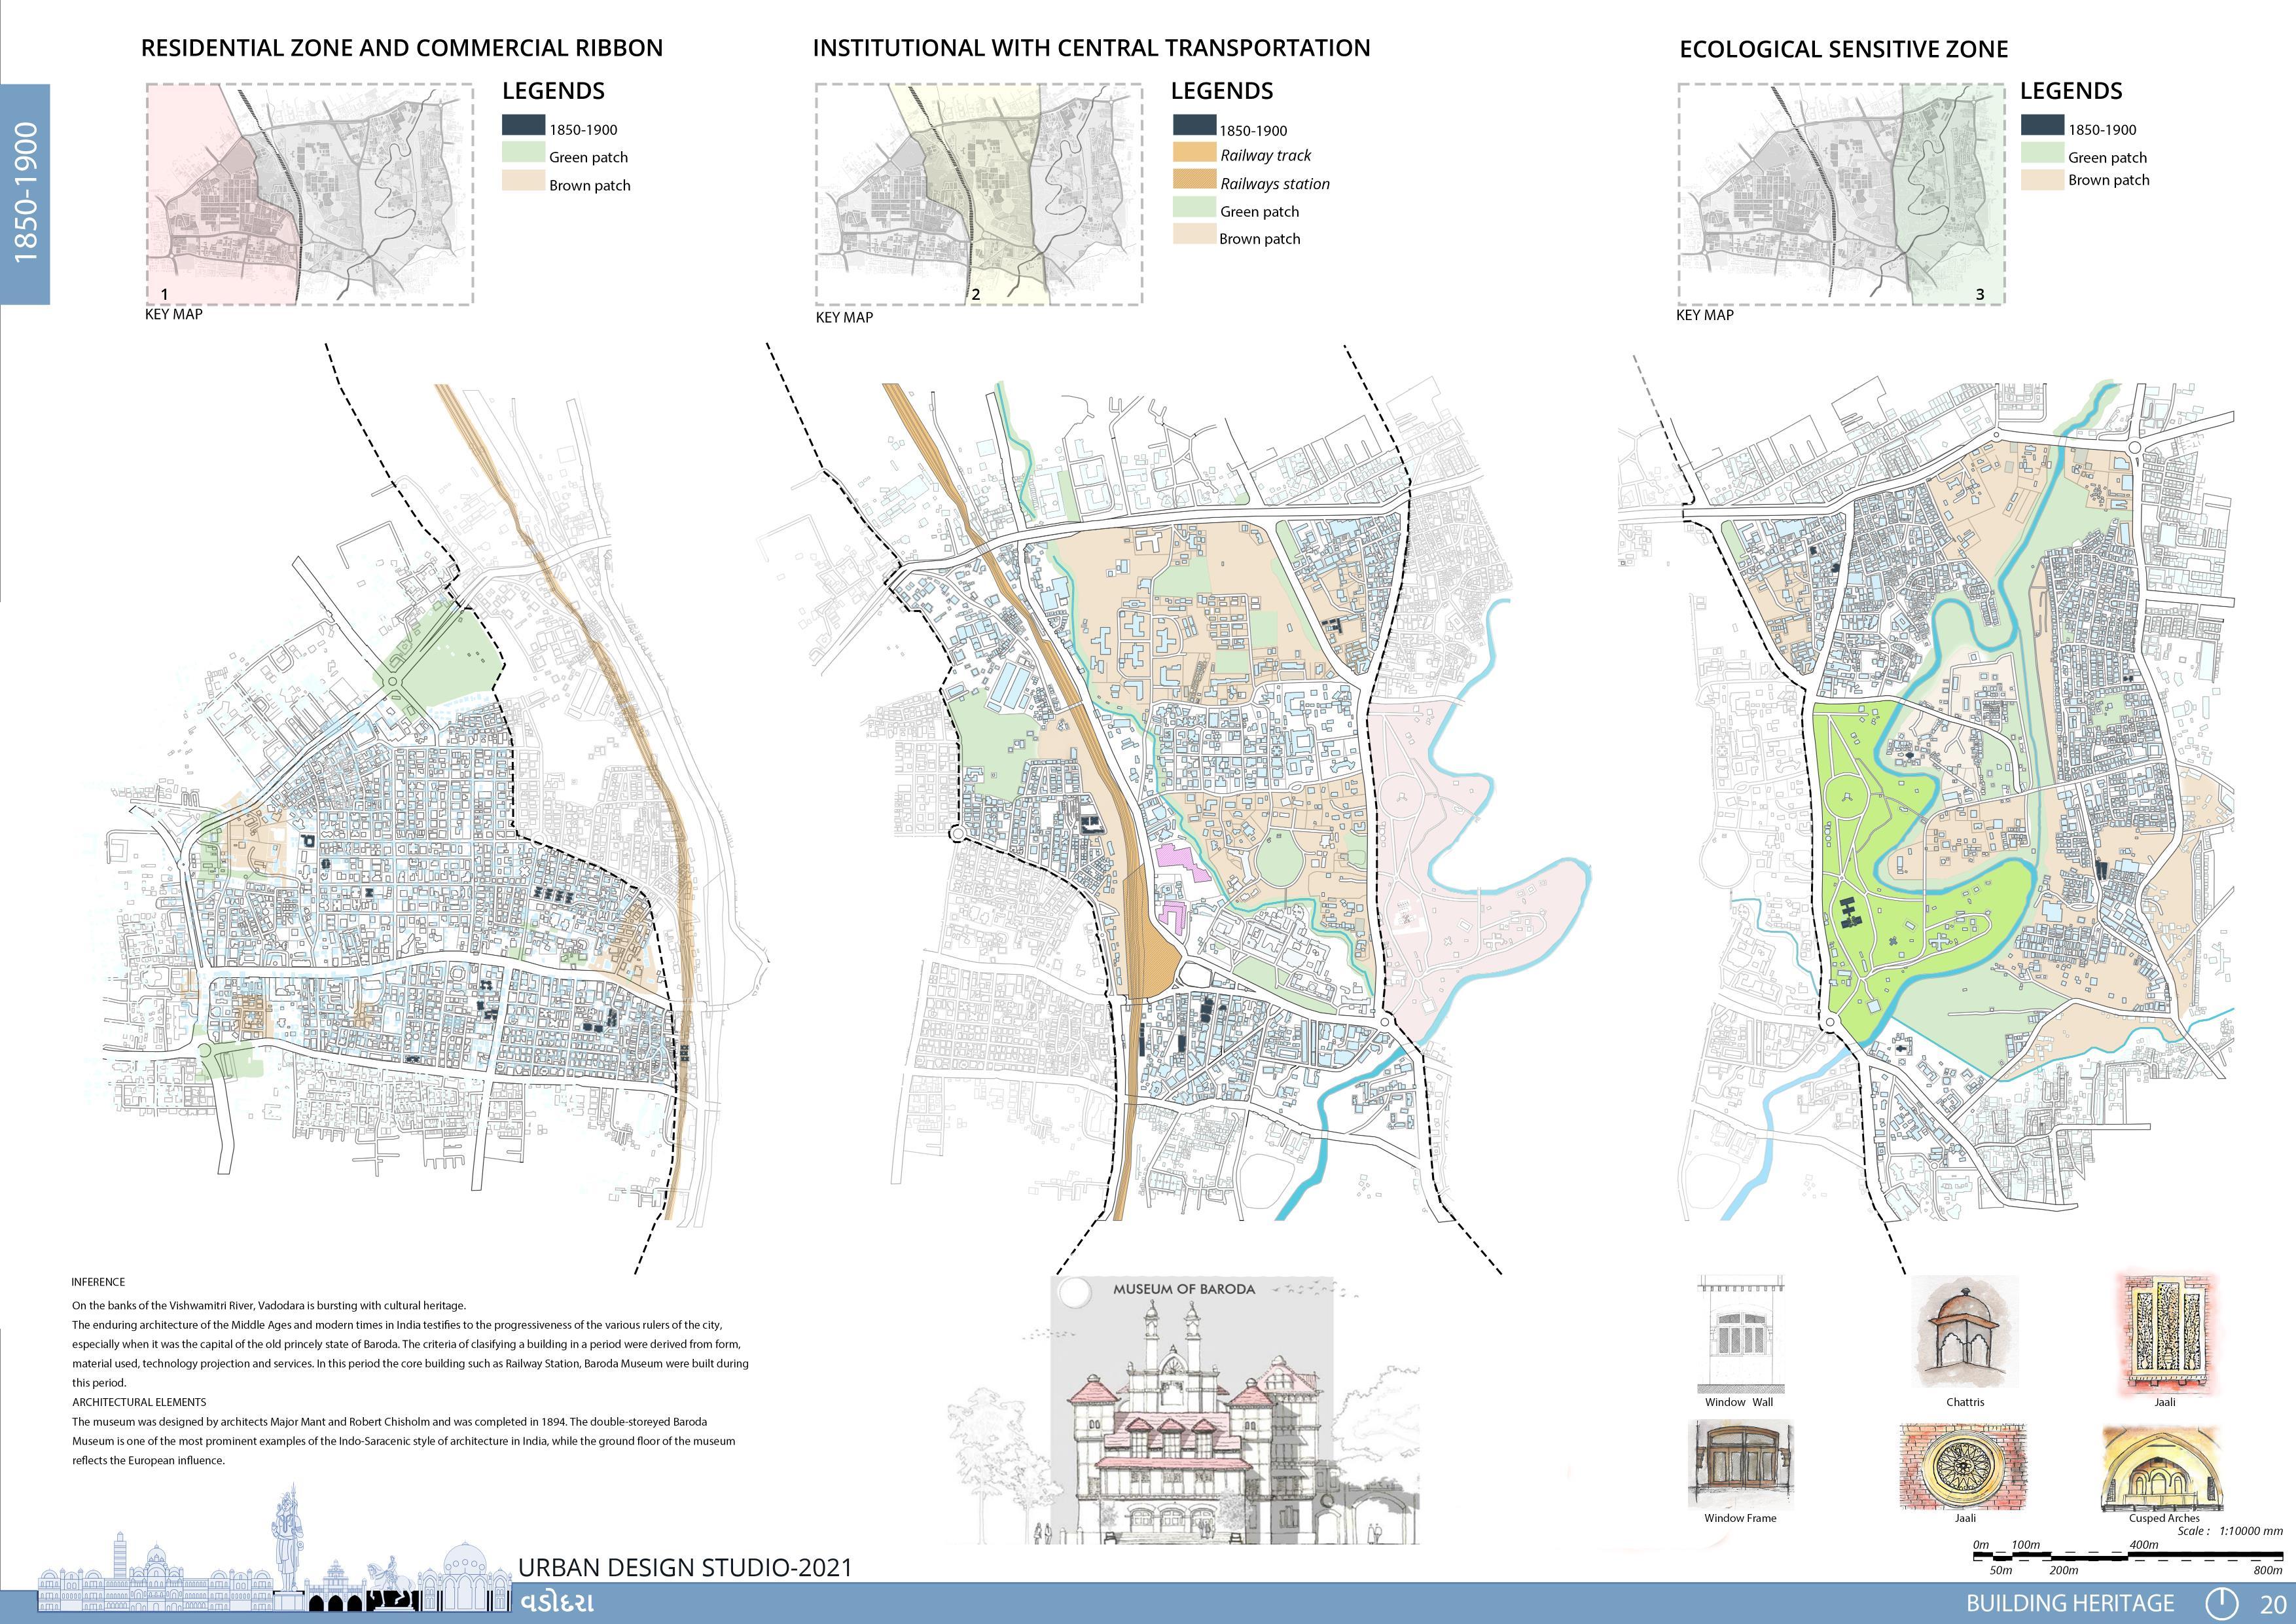Viewport: 2296px width, 1624px height.
Task: Click the Window Wall sketch icon
Action: tap(1740, 1335)
